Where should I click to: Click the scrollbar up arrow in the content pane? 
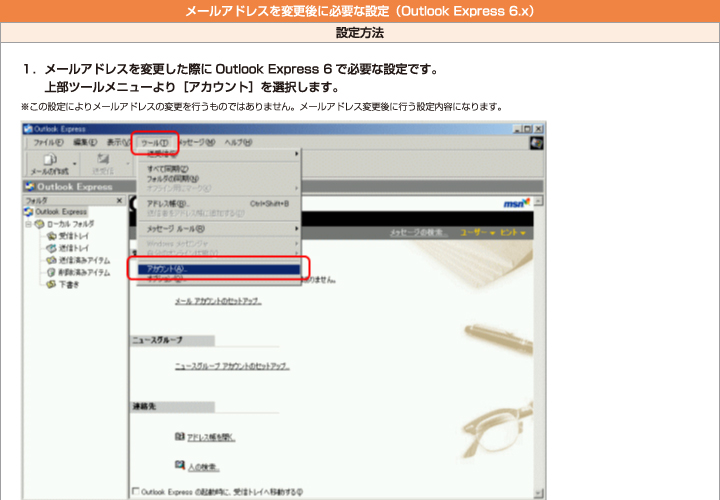[539, 201]
